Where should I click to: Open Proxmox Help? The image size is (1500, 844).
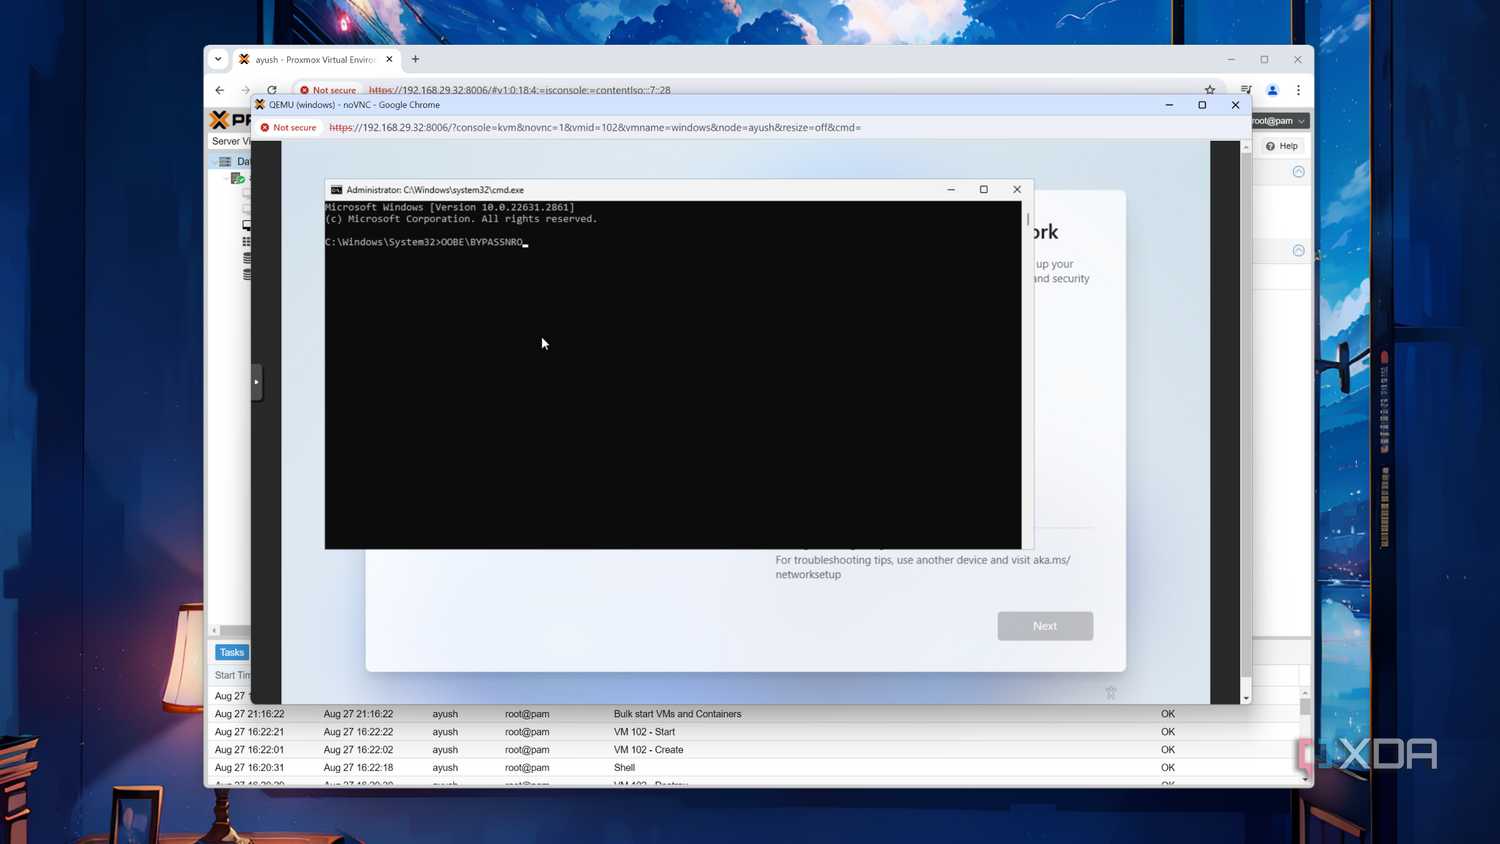click(x=1282, y=146)
